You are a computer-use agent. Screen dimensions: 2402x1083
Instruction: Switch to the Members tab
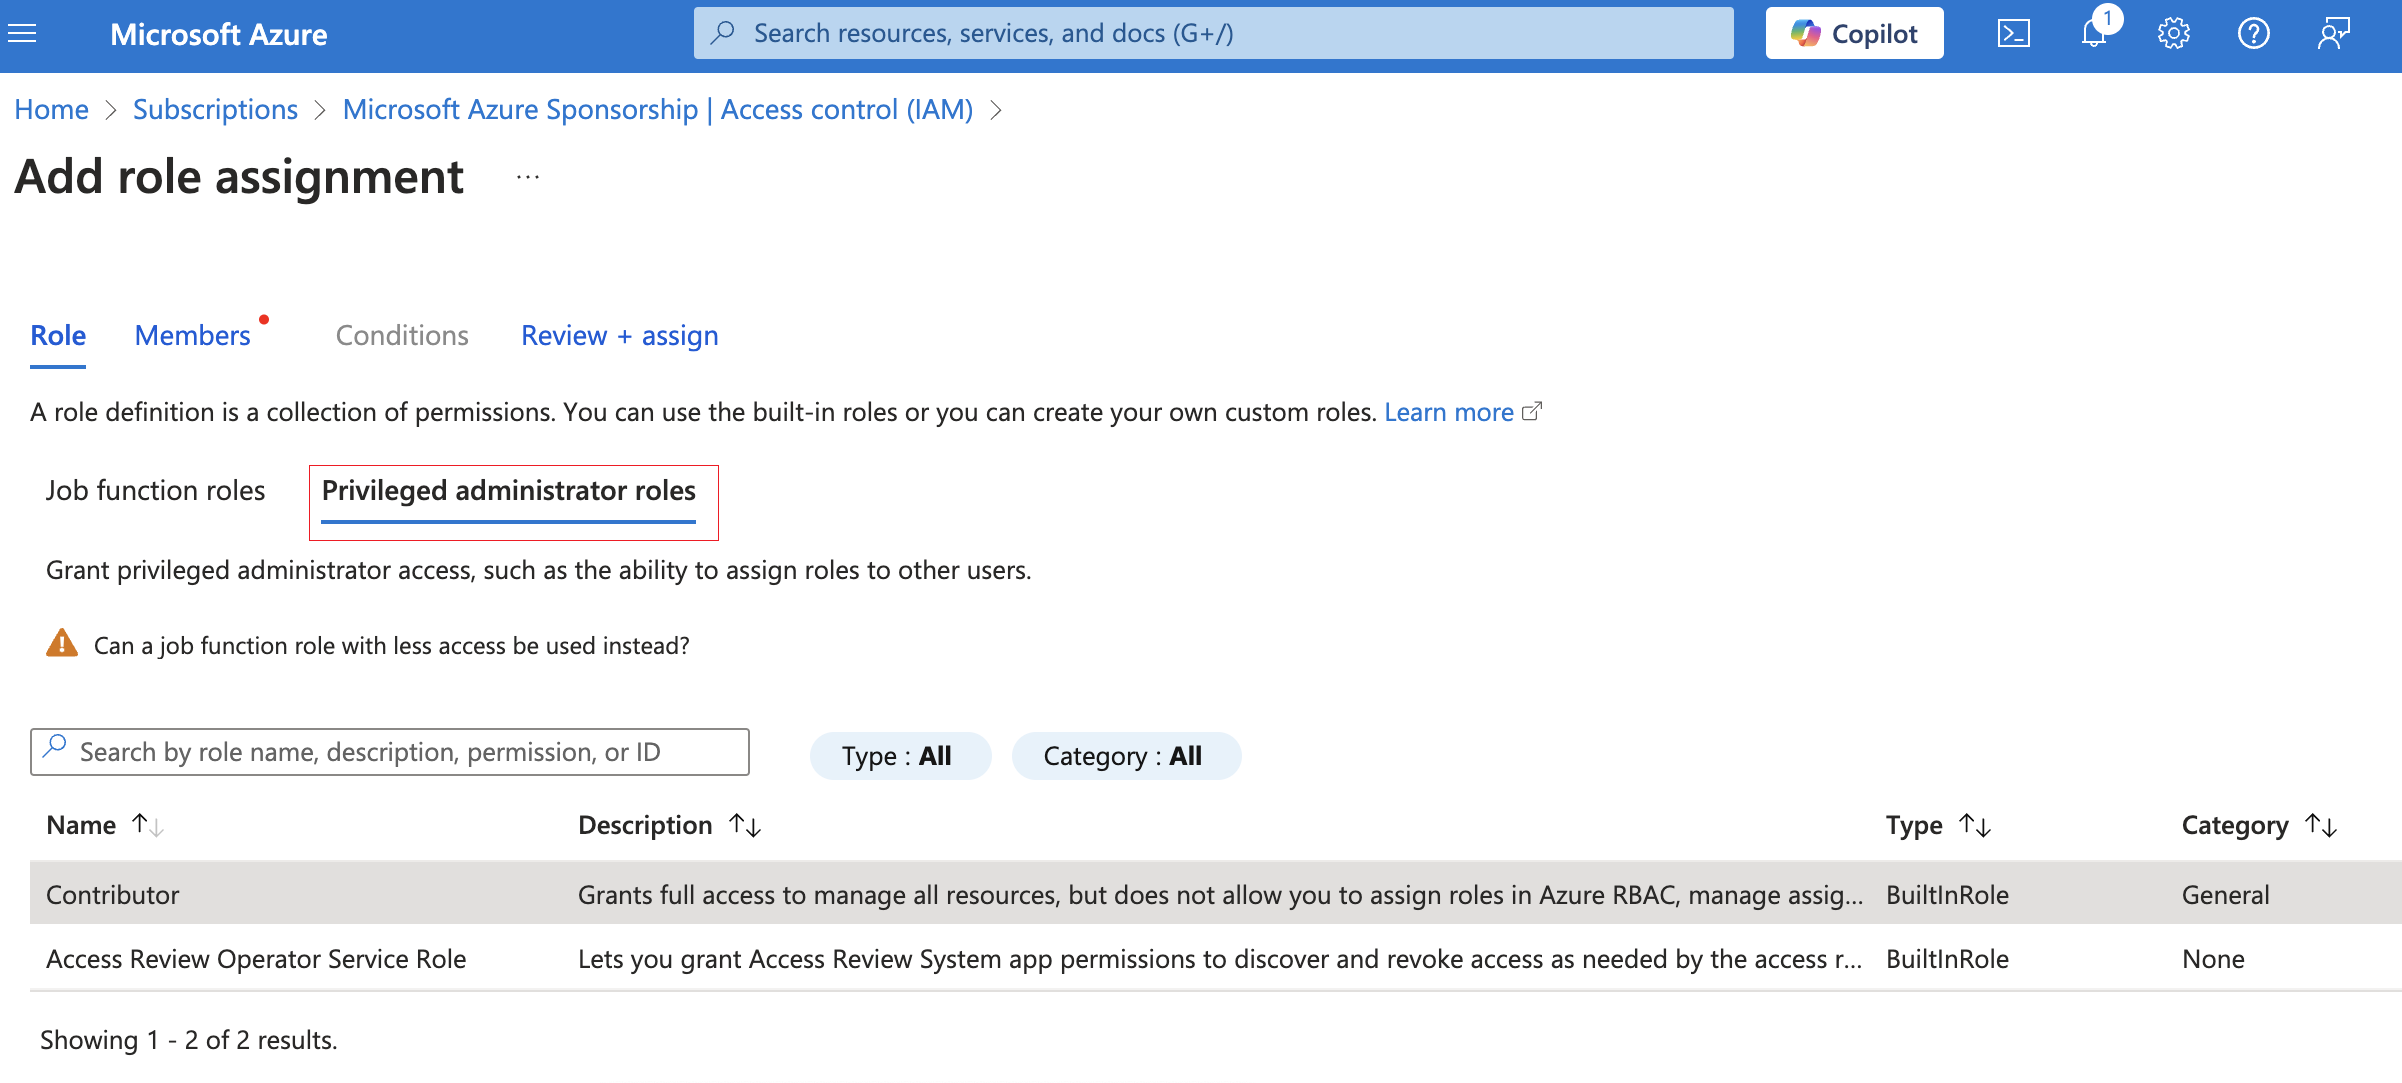(x=192, y=336)
